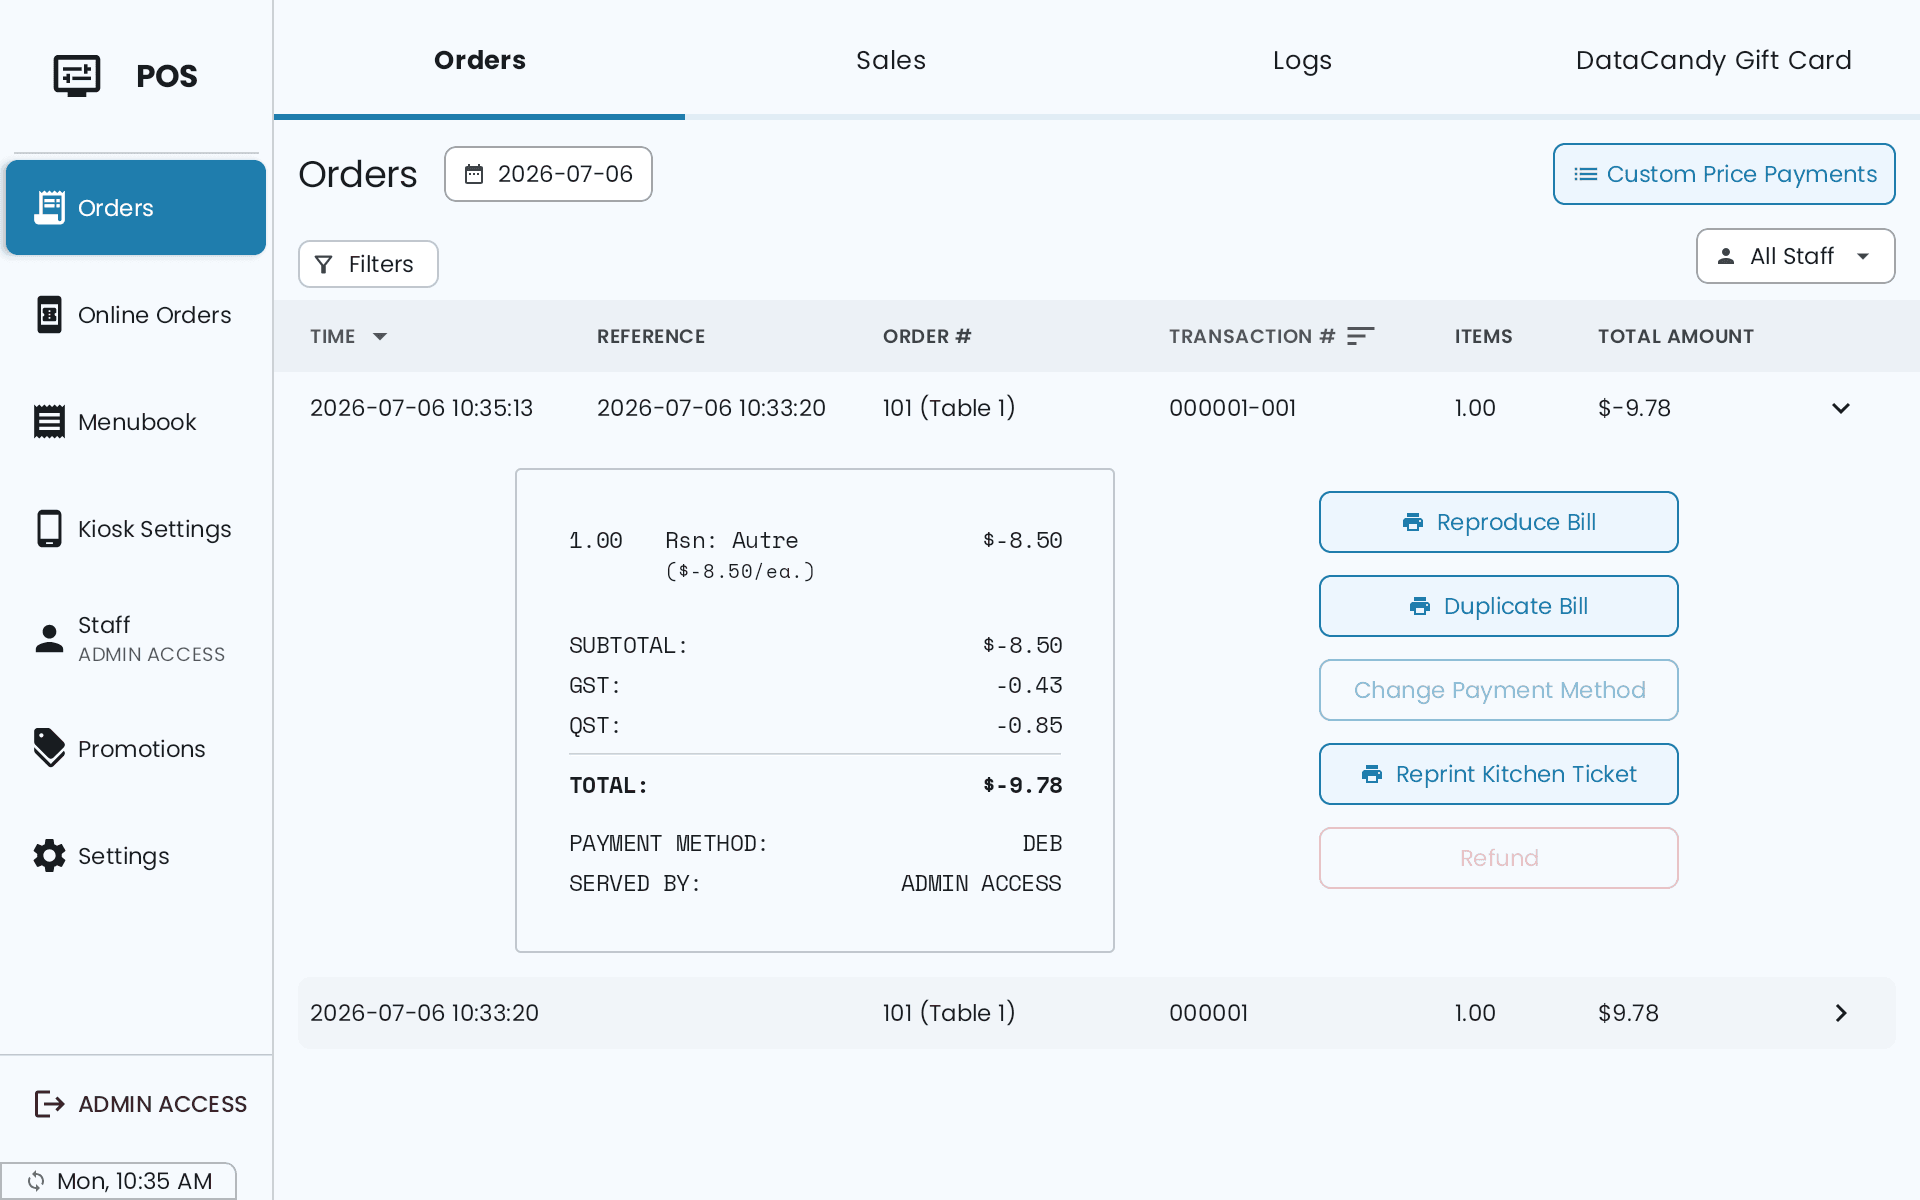Viewport: 1920px width, 1200px height.
Task: Click the logout icon beside ADMIN ACCESS
Action: tap(49, 1104)
